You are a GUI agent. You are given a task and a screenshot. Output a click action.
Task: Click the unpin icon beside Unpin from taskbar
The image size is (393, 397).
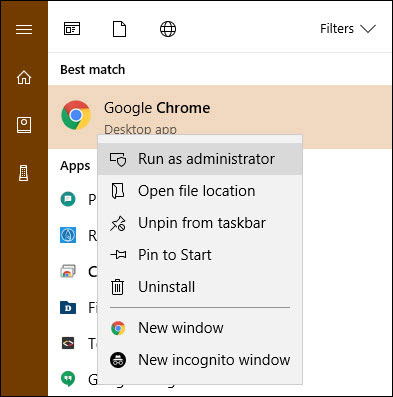[118, 223]
